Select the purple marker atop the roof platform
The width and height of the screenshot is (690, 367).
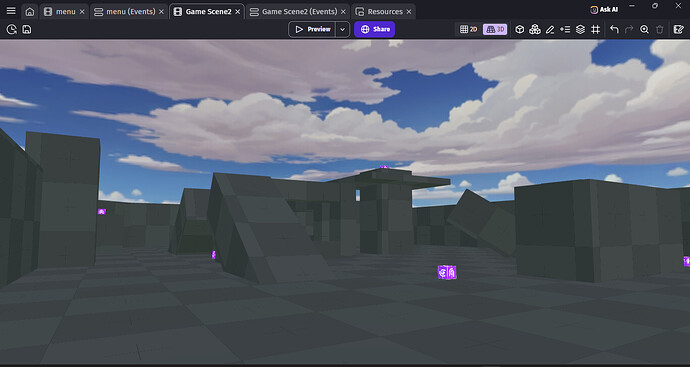(x=384, y=167)
